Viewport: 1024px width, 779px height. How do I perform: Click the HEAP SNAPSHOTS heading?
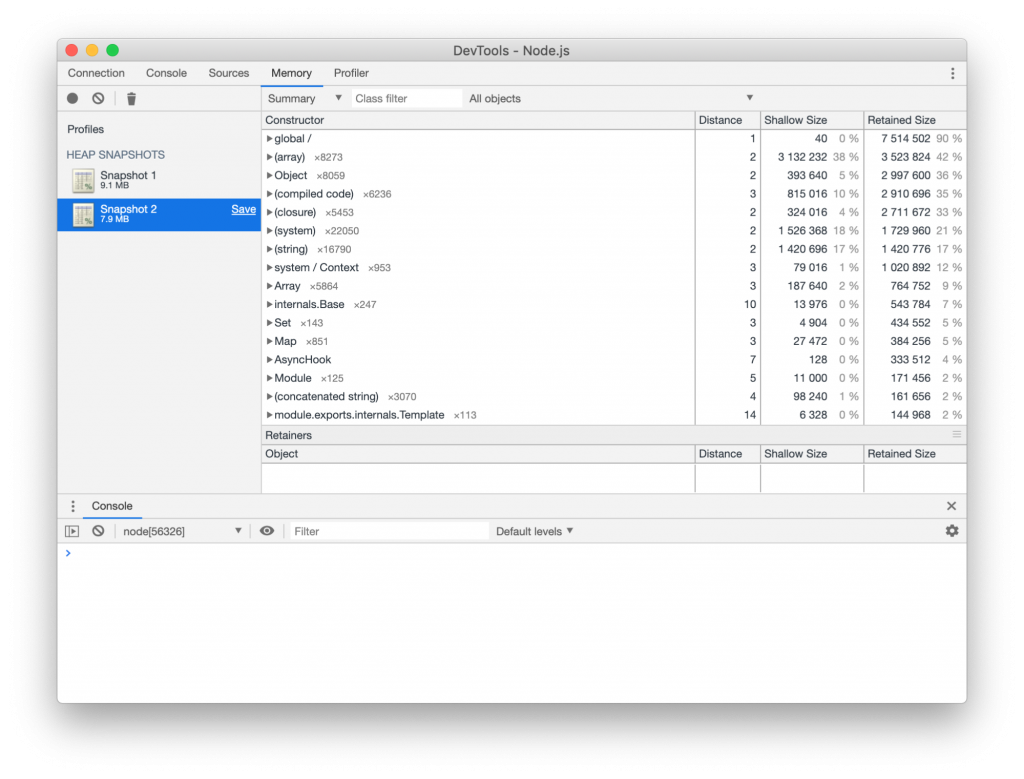(116, 155)
